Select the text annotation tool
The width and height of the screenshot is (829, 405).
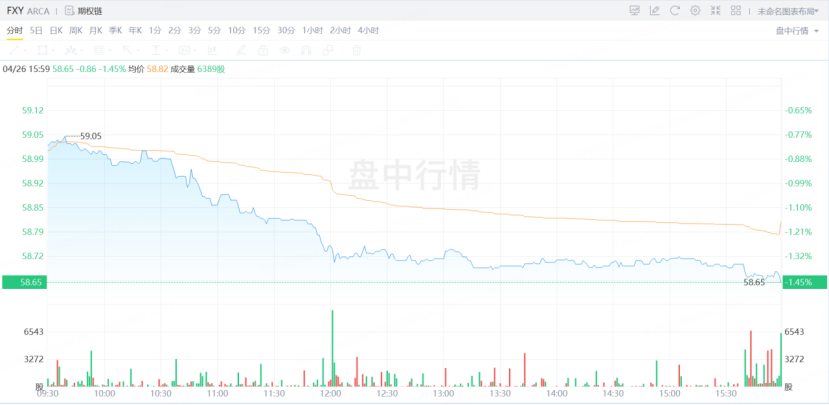[x=155, y=50]
